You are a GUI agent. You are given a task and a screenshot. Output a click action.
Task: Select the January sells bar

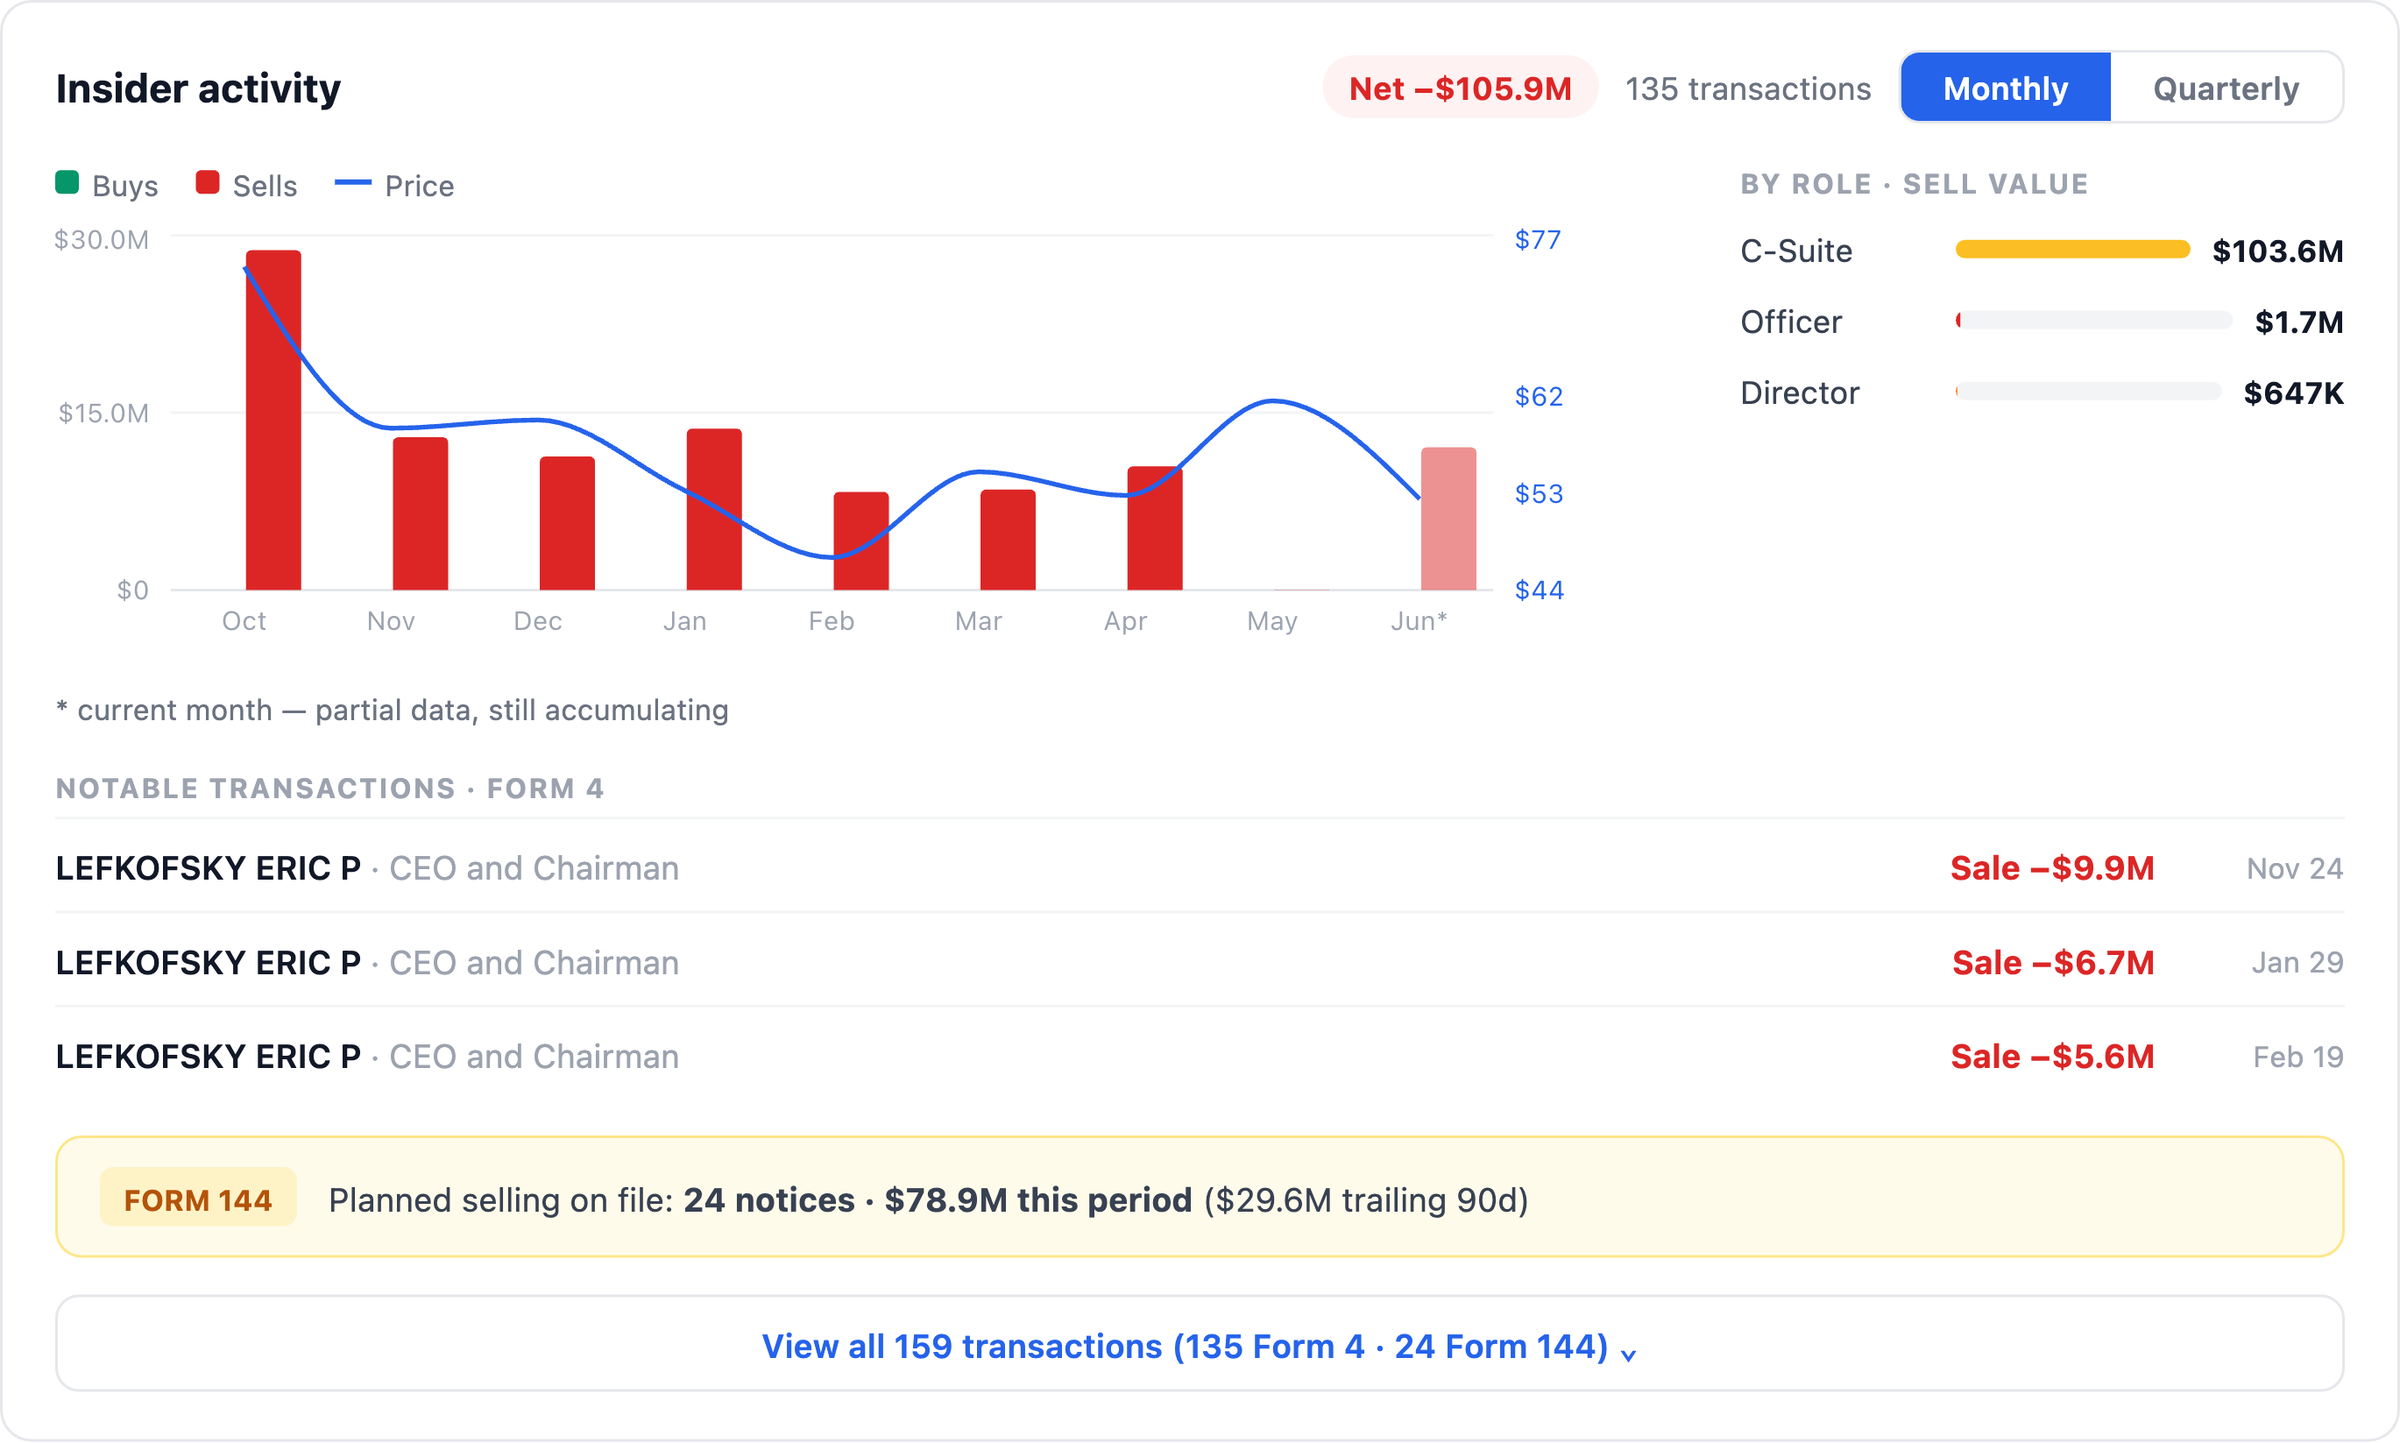coord(714,509)
